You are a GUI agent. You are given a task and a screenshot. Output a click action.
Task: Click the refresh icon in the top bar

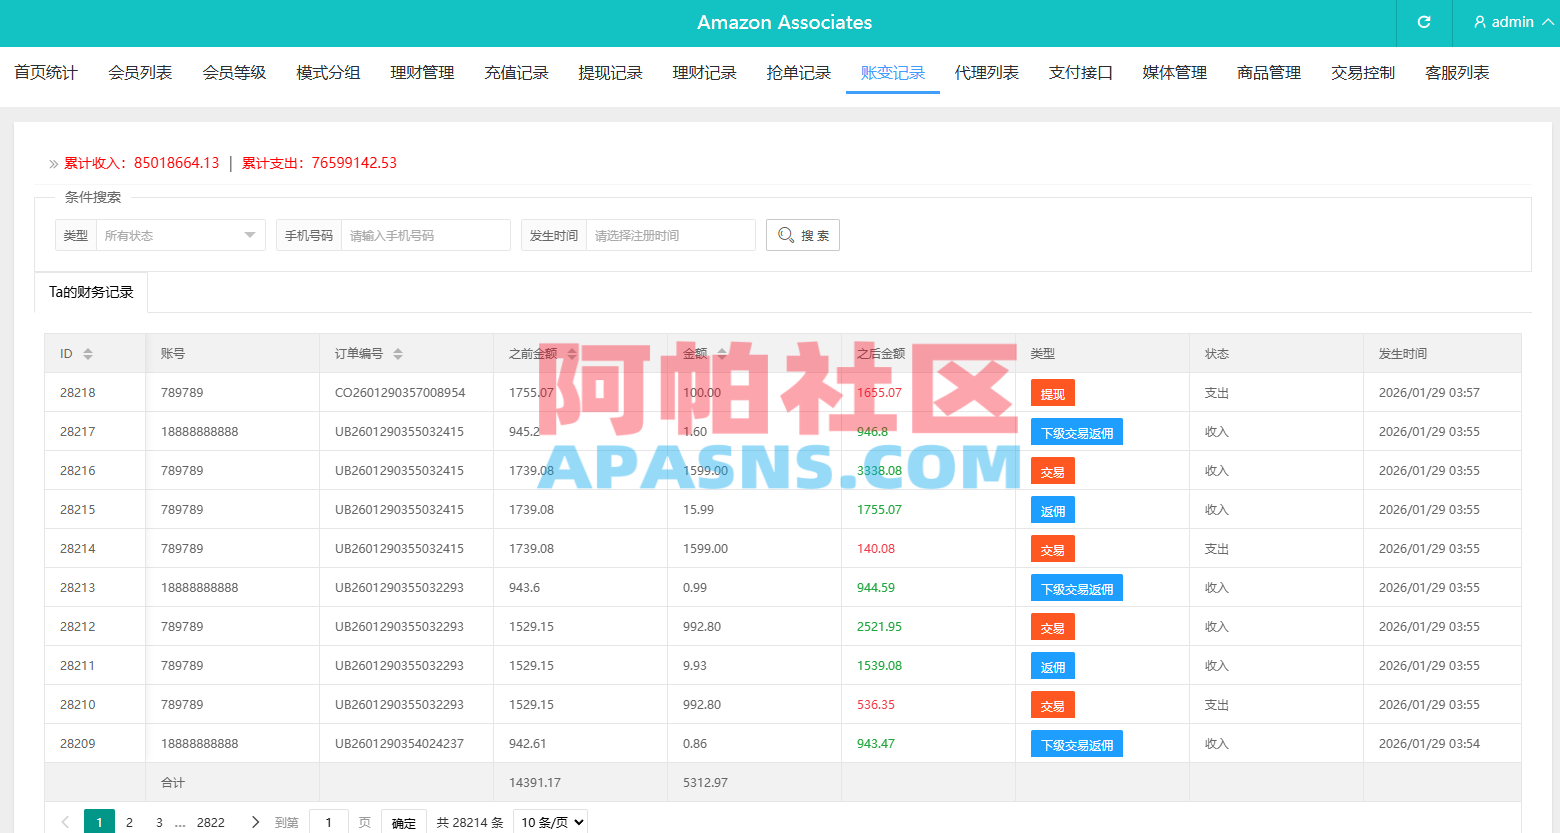tap(1424, 22)
